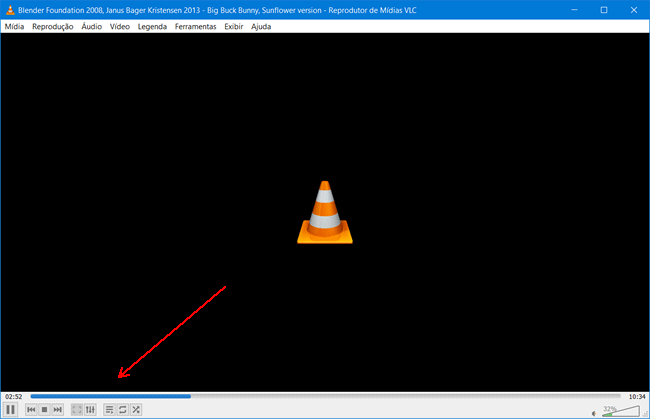
Task: Open the Ferramentas menu
Action: tap(195, 26)
